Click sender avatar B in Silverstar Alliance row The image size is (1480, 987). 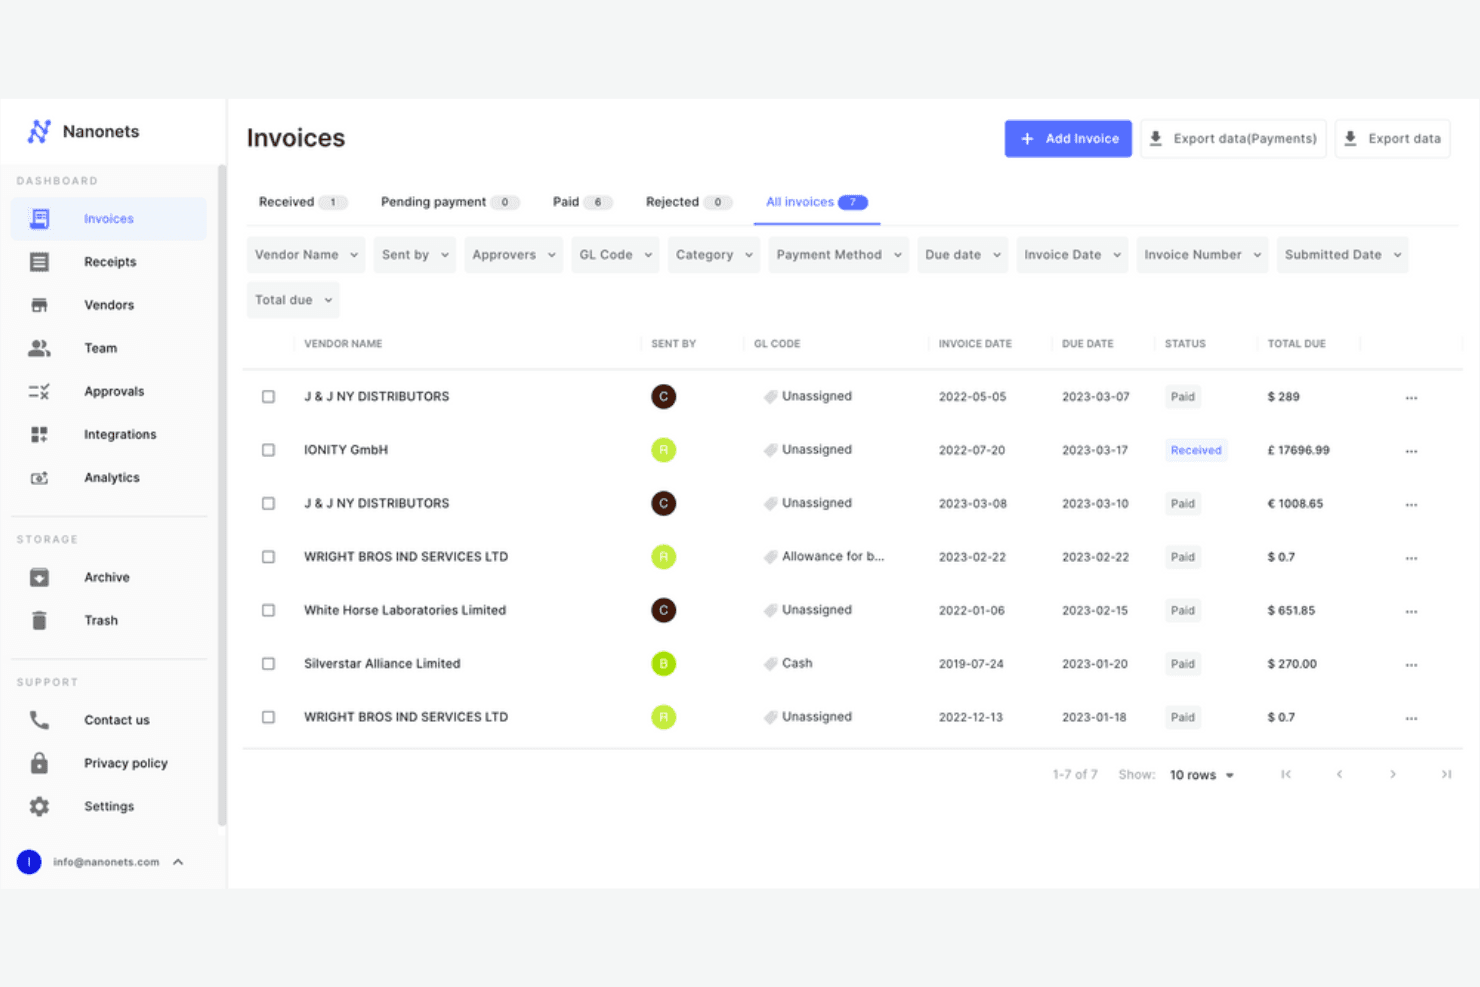click(x=664, y=663)
